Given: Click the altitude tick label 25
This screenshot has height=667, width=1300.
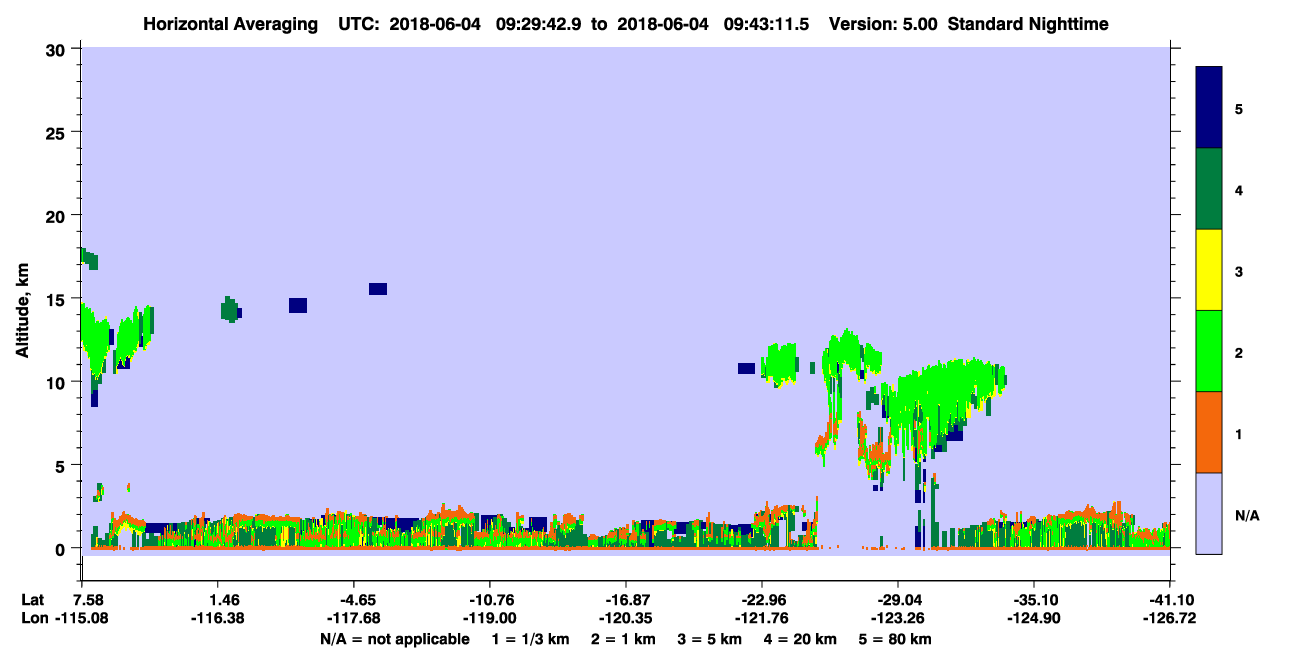Looking at the screenshot, I should (58, 132).
